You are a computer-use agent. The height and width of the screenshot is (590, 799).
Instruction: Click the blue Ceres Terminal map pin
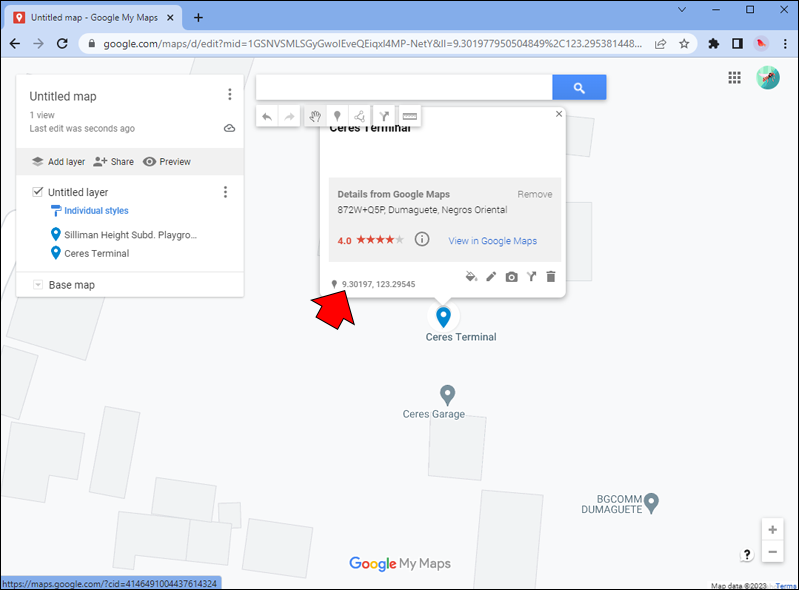[443, 317]
